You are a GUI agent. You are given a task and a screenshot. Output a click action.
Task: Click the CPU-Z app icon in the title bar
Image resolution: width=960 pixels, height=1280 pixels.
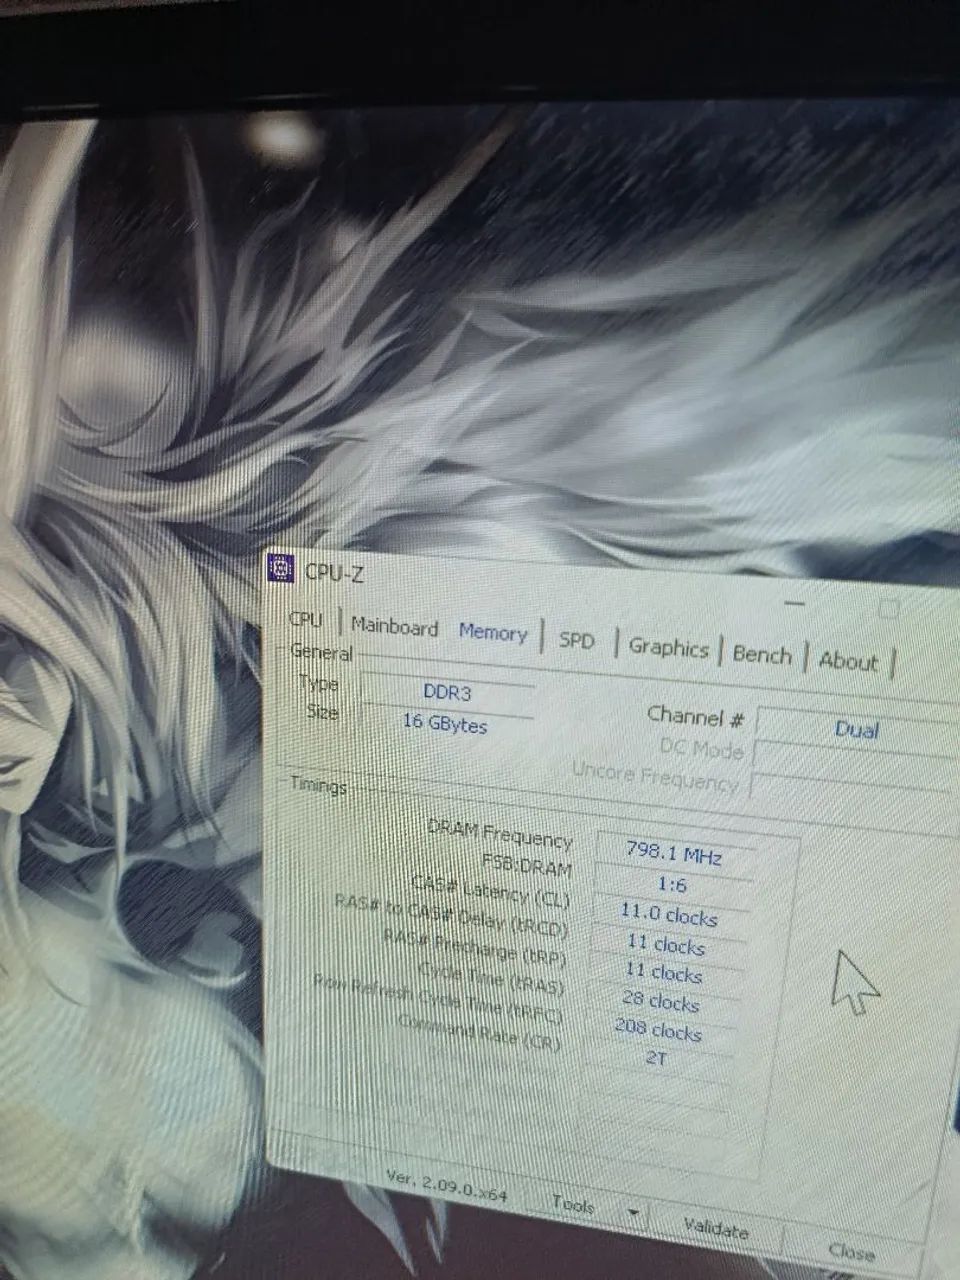click(x=281, y=568)
